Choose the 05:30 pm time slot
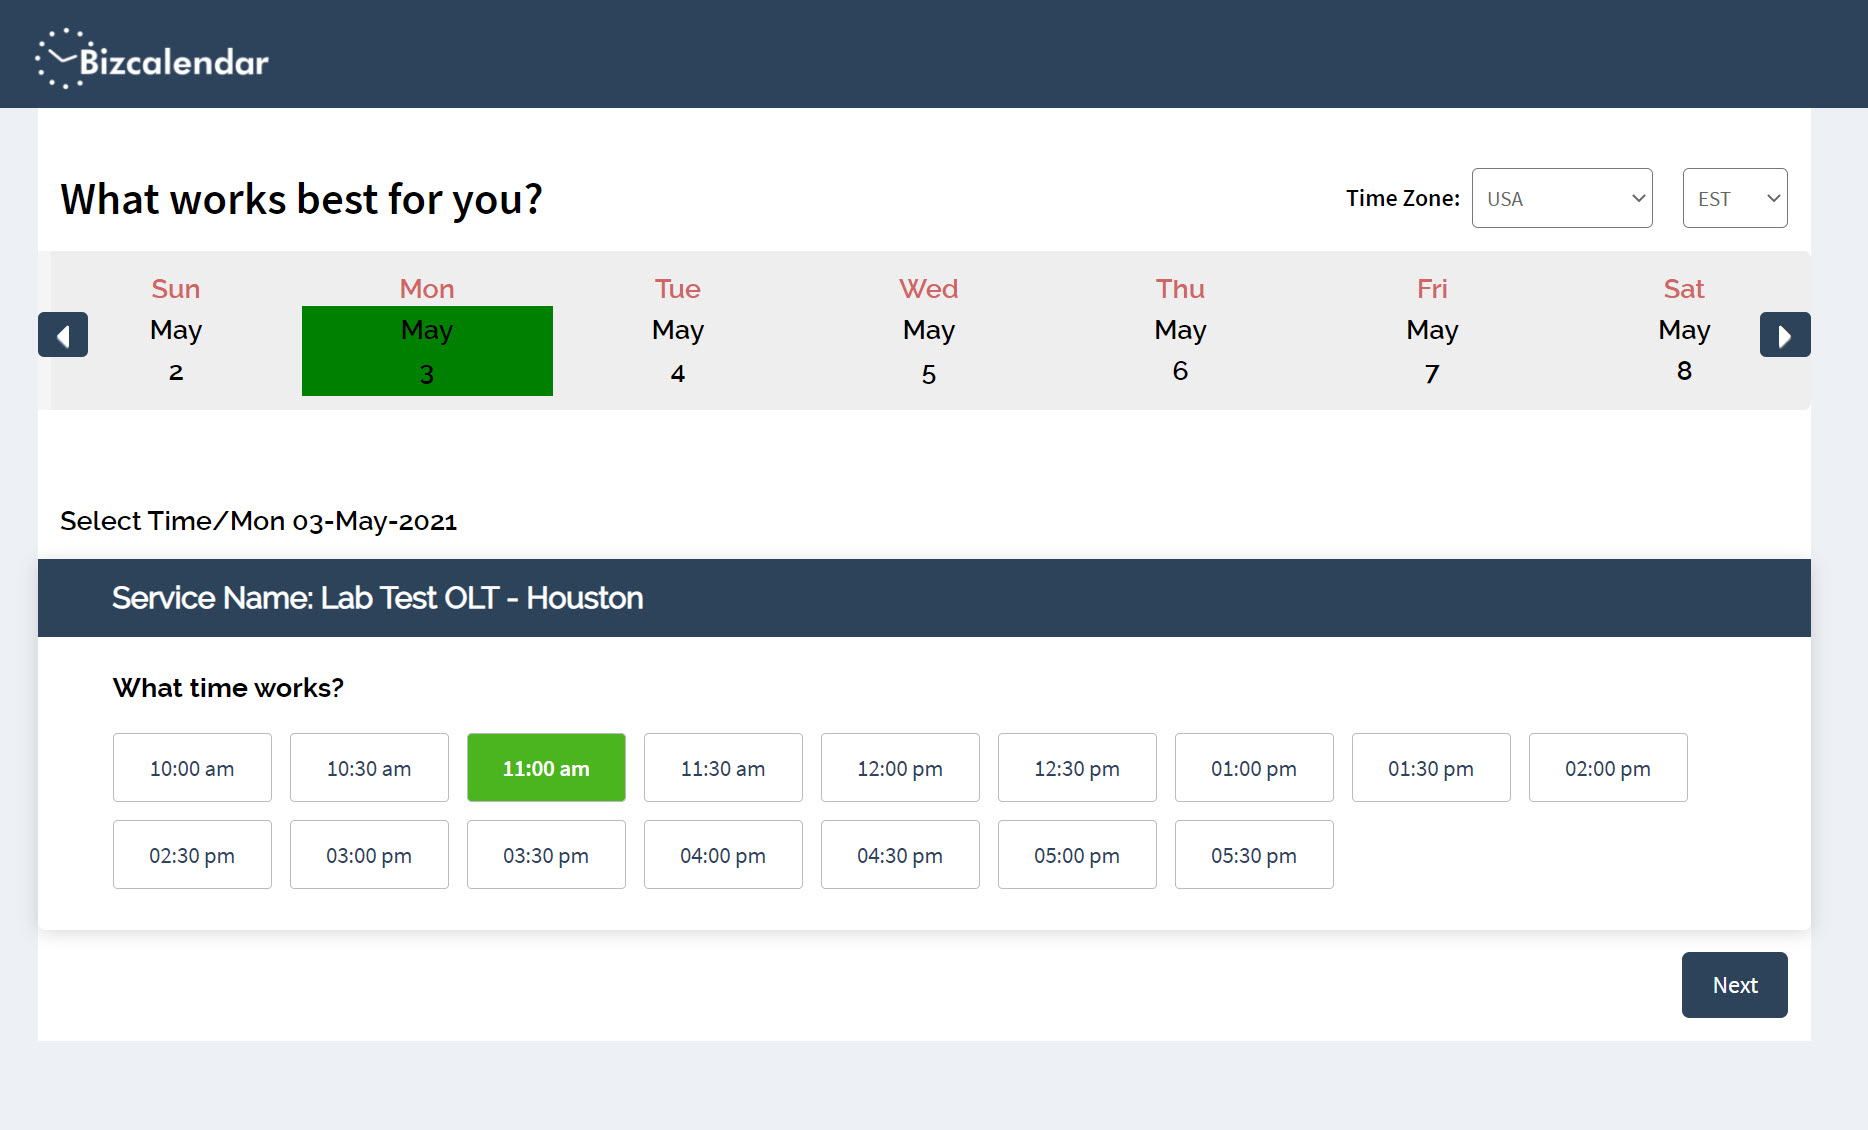The image size is (1868, 1130). [1254, 855]
